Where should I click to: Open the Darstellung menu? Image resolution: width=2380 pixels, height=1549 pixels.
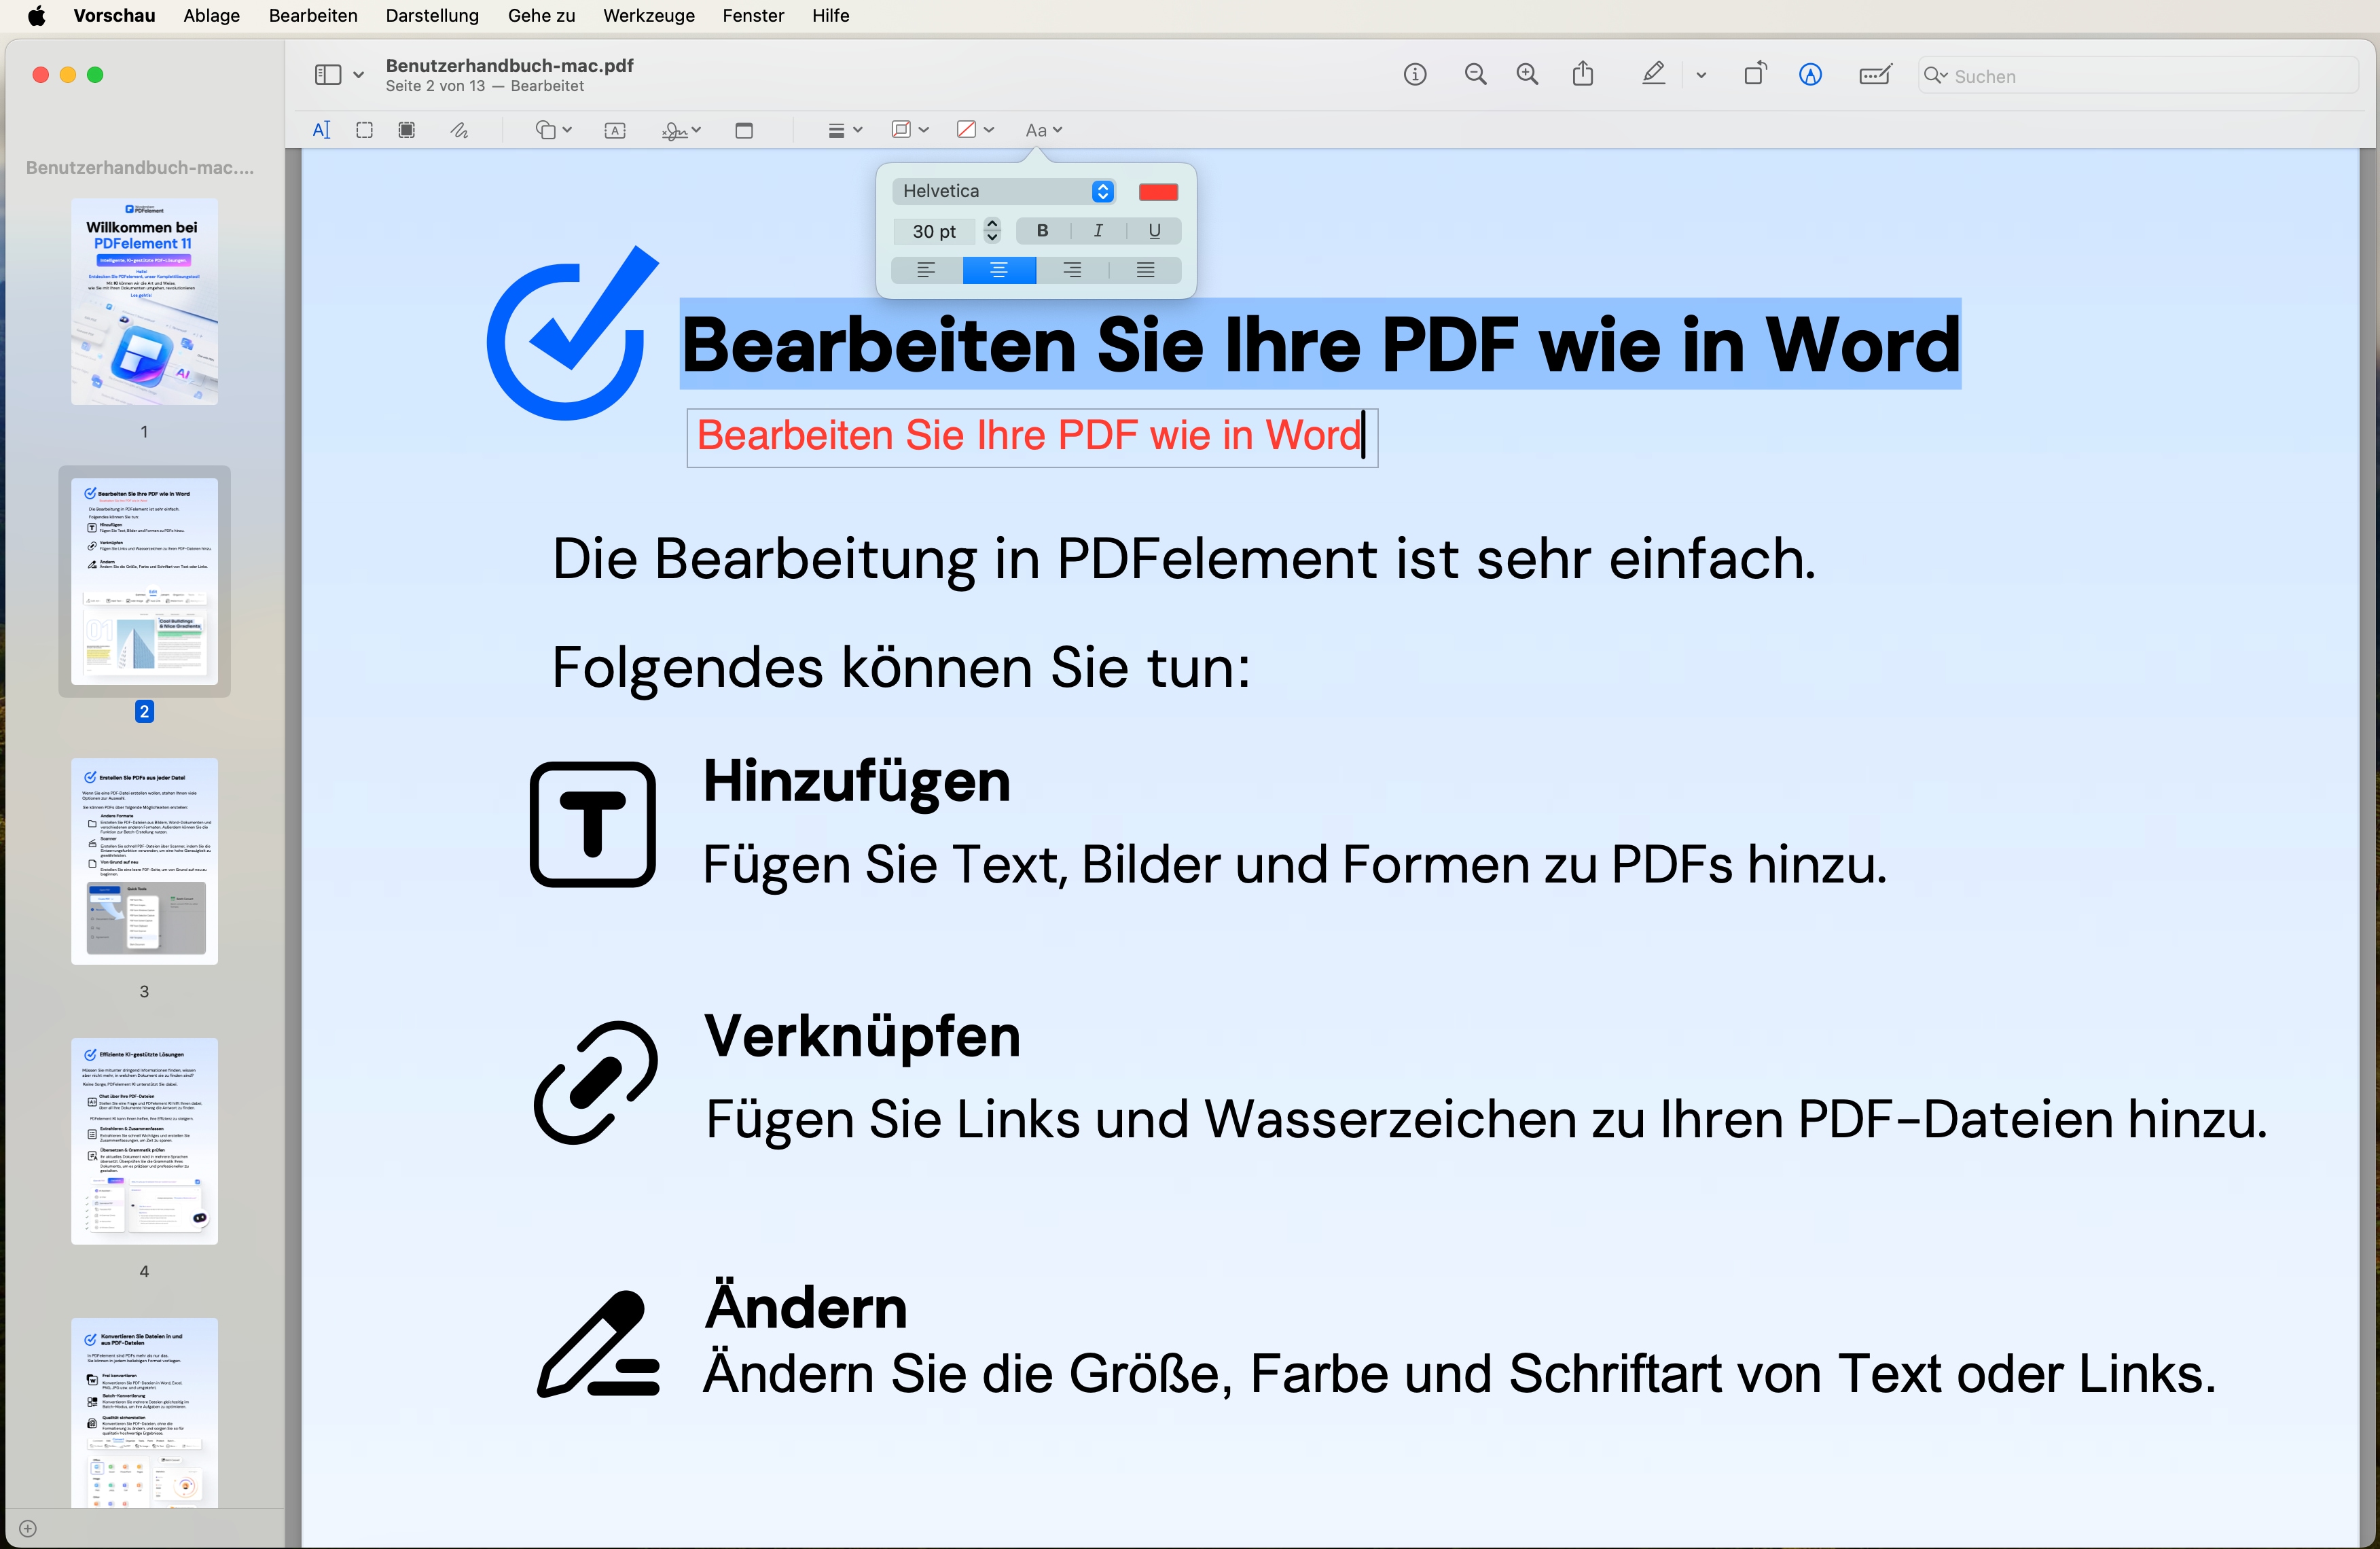coord(432,16)
